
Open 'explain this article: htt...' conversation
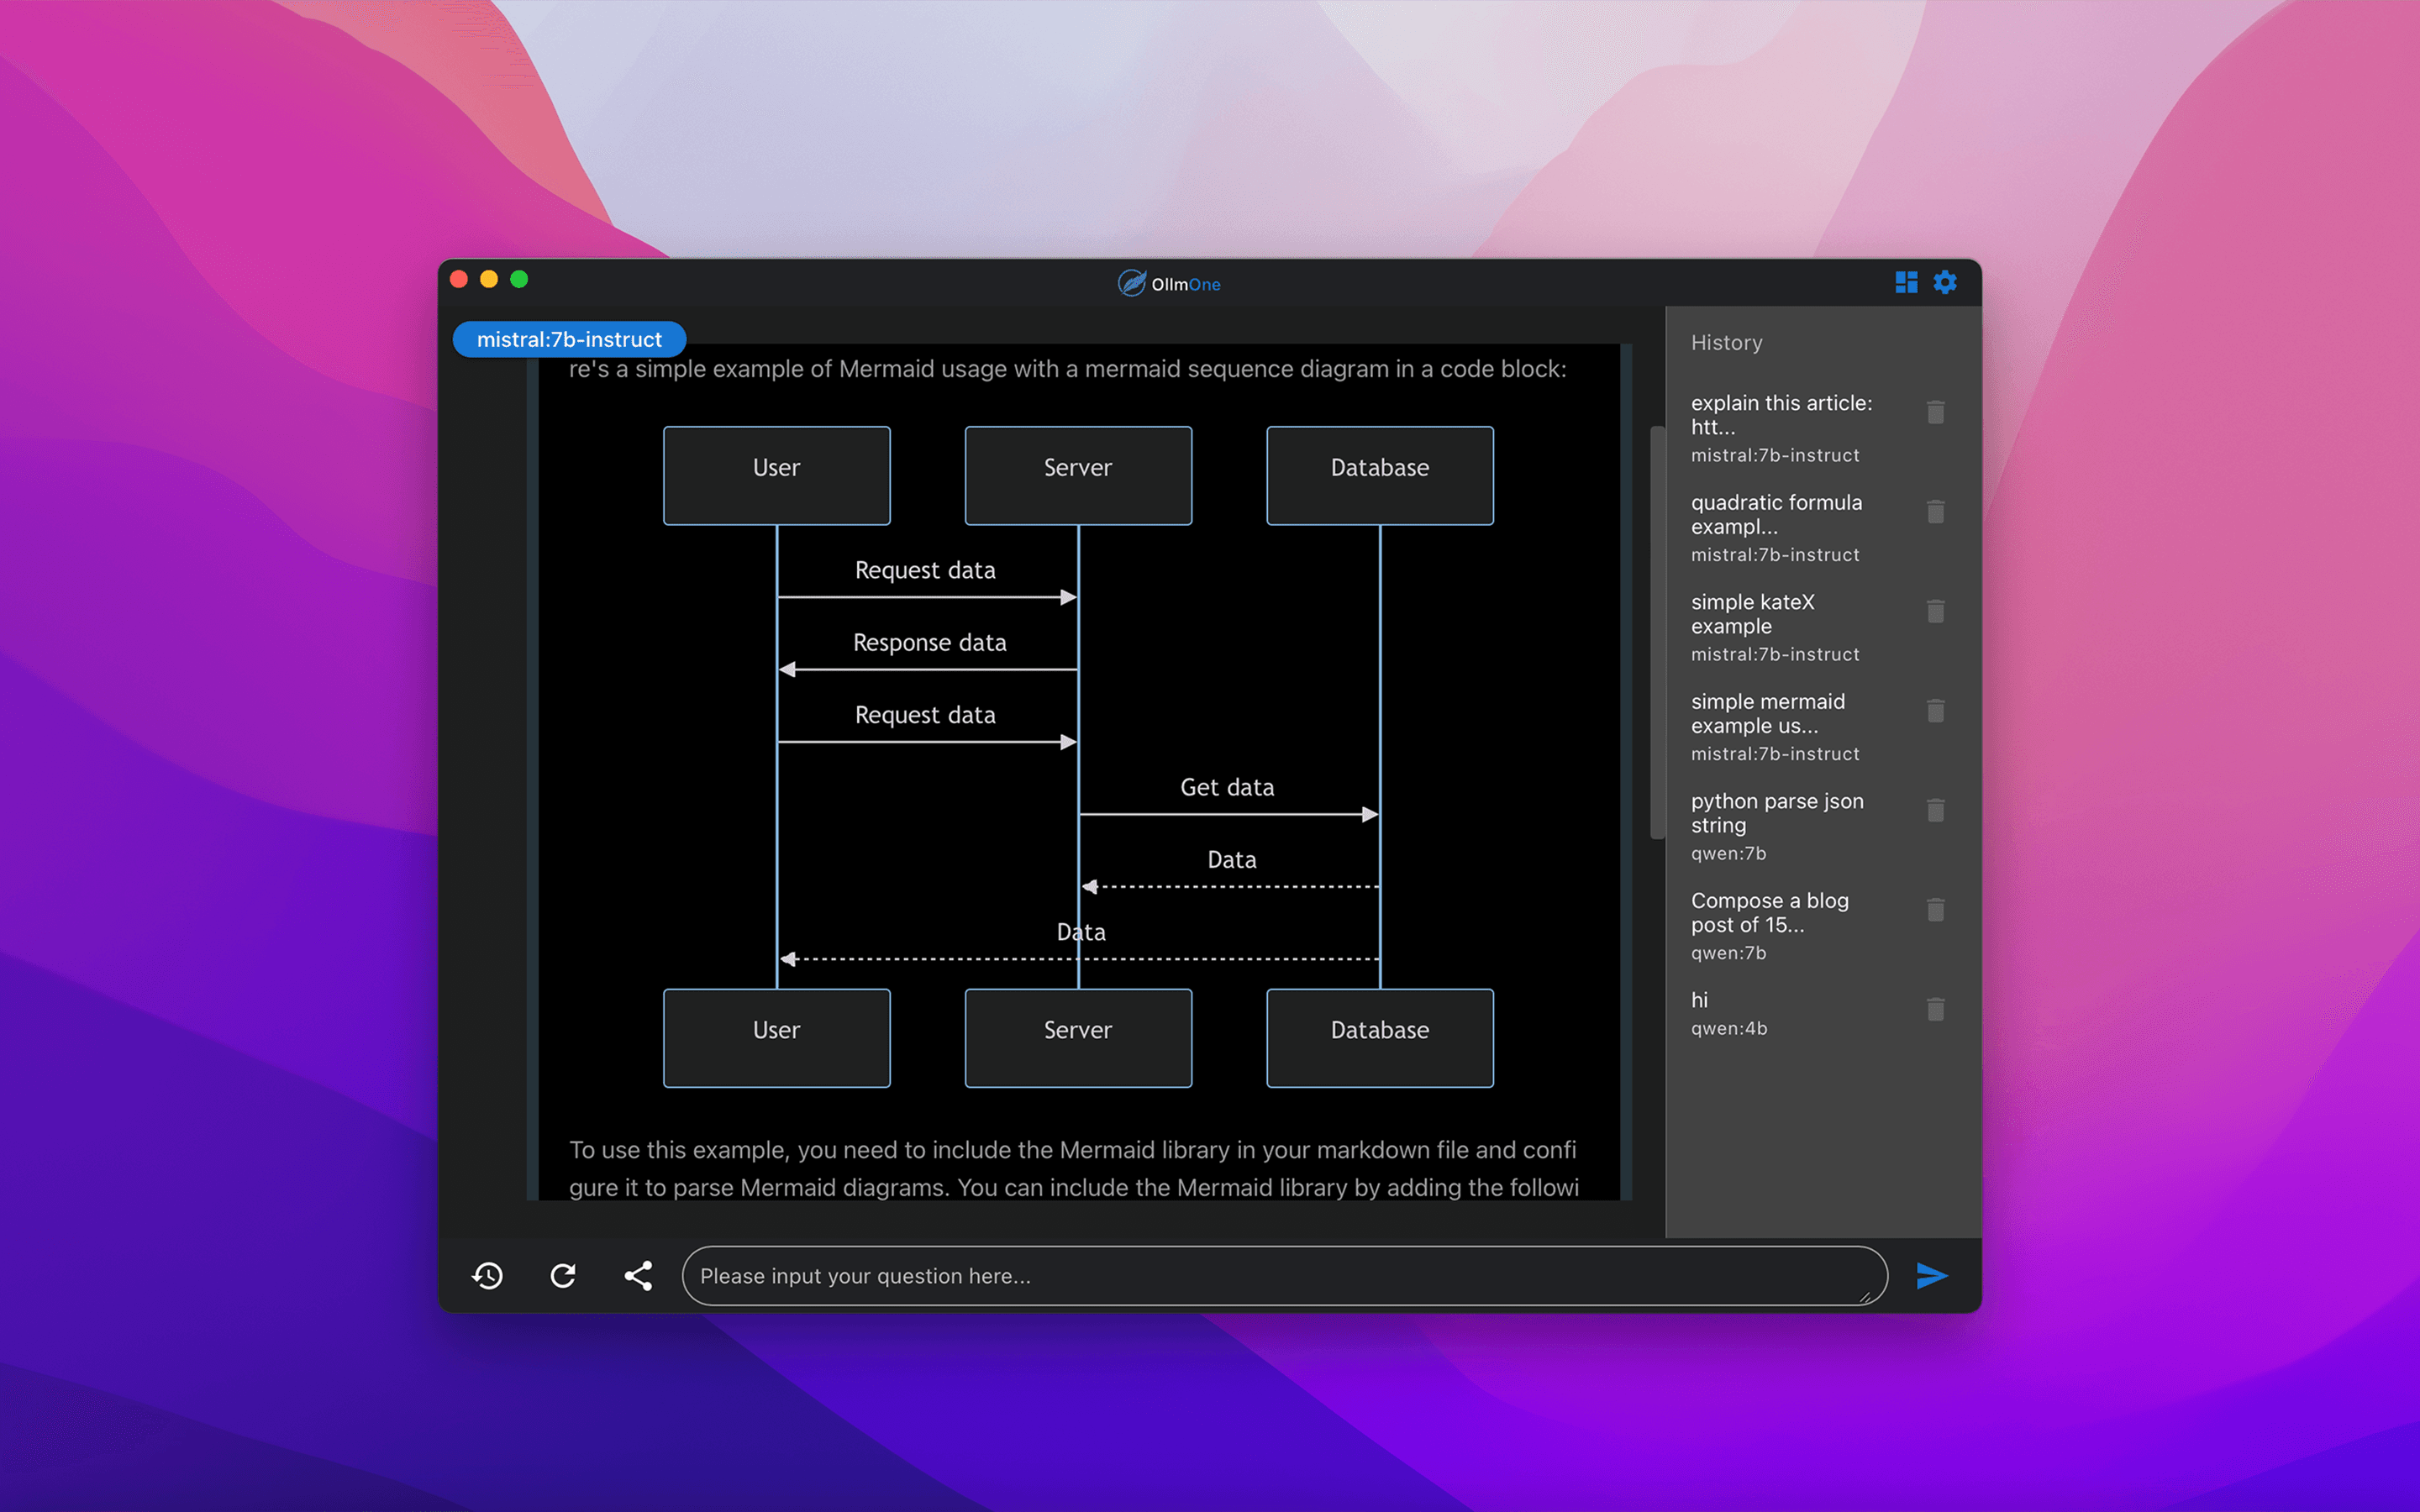(x=1782, y=428)
